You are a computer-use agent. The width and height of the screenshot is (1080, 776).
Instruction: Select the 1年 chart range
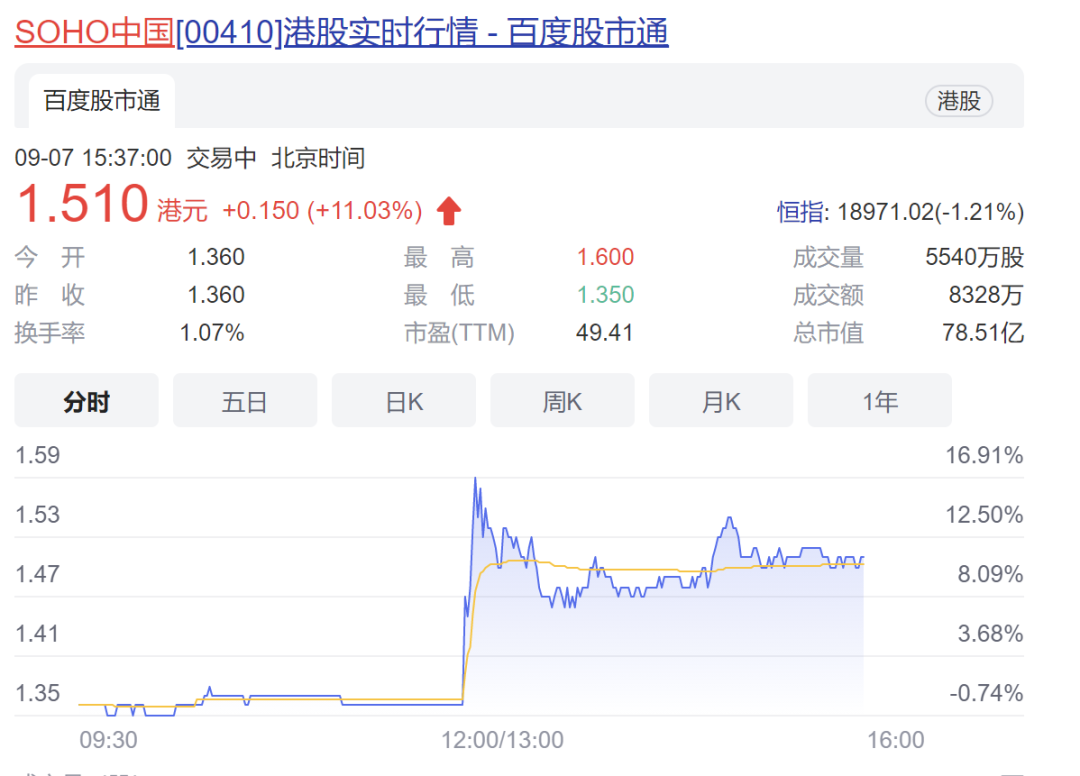coord(880,402)
